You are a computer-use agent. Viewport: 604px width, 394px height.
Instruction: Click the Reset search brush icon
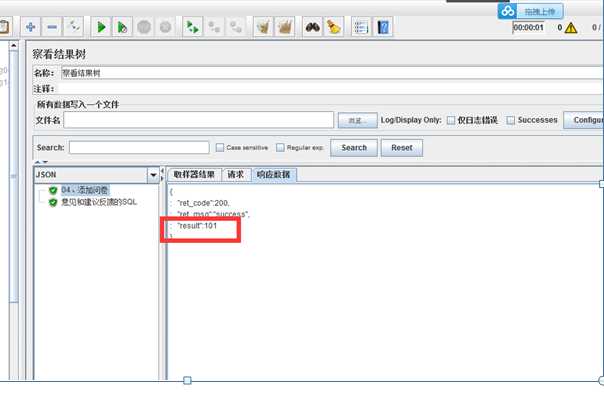334,27
